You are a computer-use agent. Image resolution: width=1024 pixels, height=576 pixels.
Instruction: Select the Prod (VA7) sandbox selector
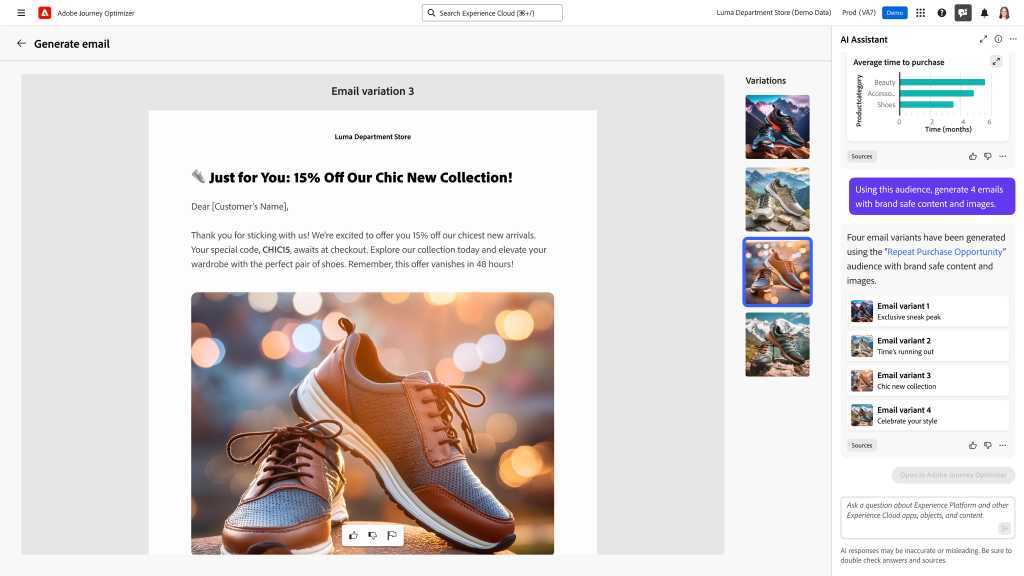point(858,12)
